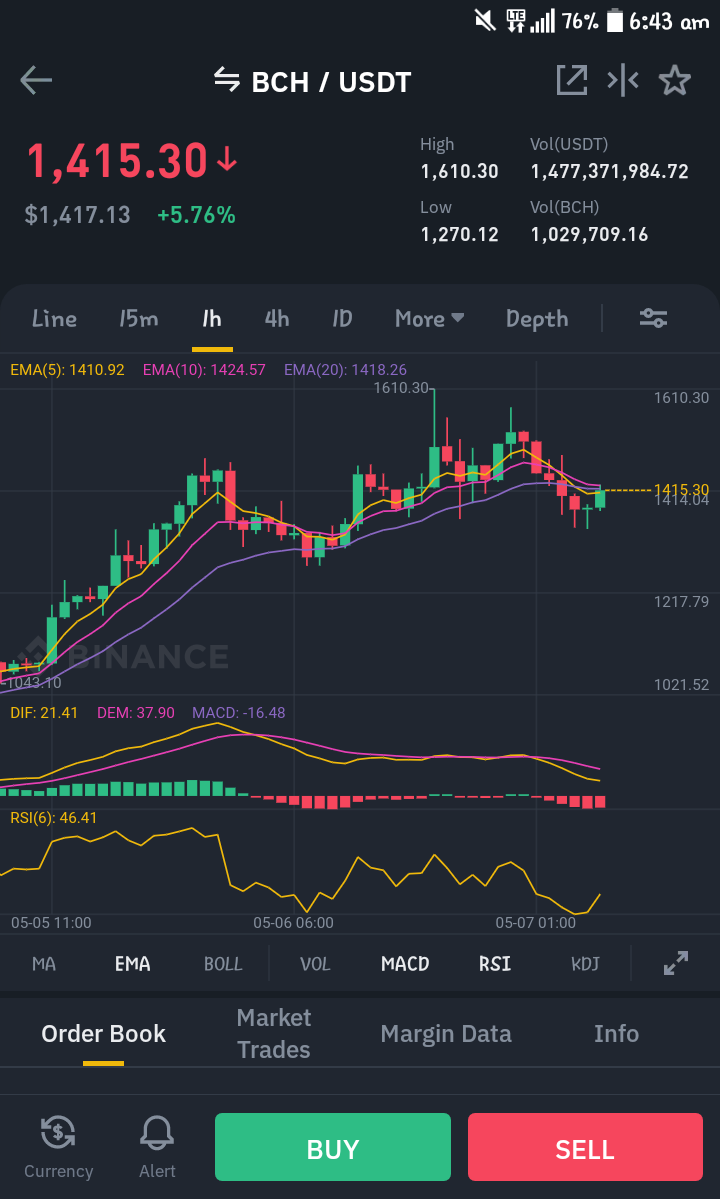Enable the BOLL indicator
Image resolution: width=720 pixels, height=1199 pixels.
click(223, 964)
